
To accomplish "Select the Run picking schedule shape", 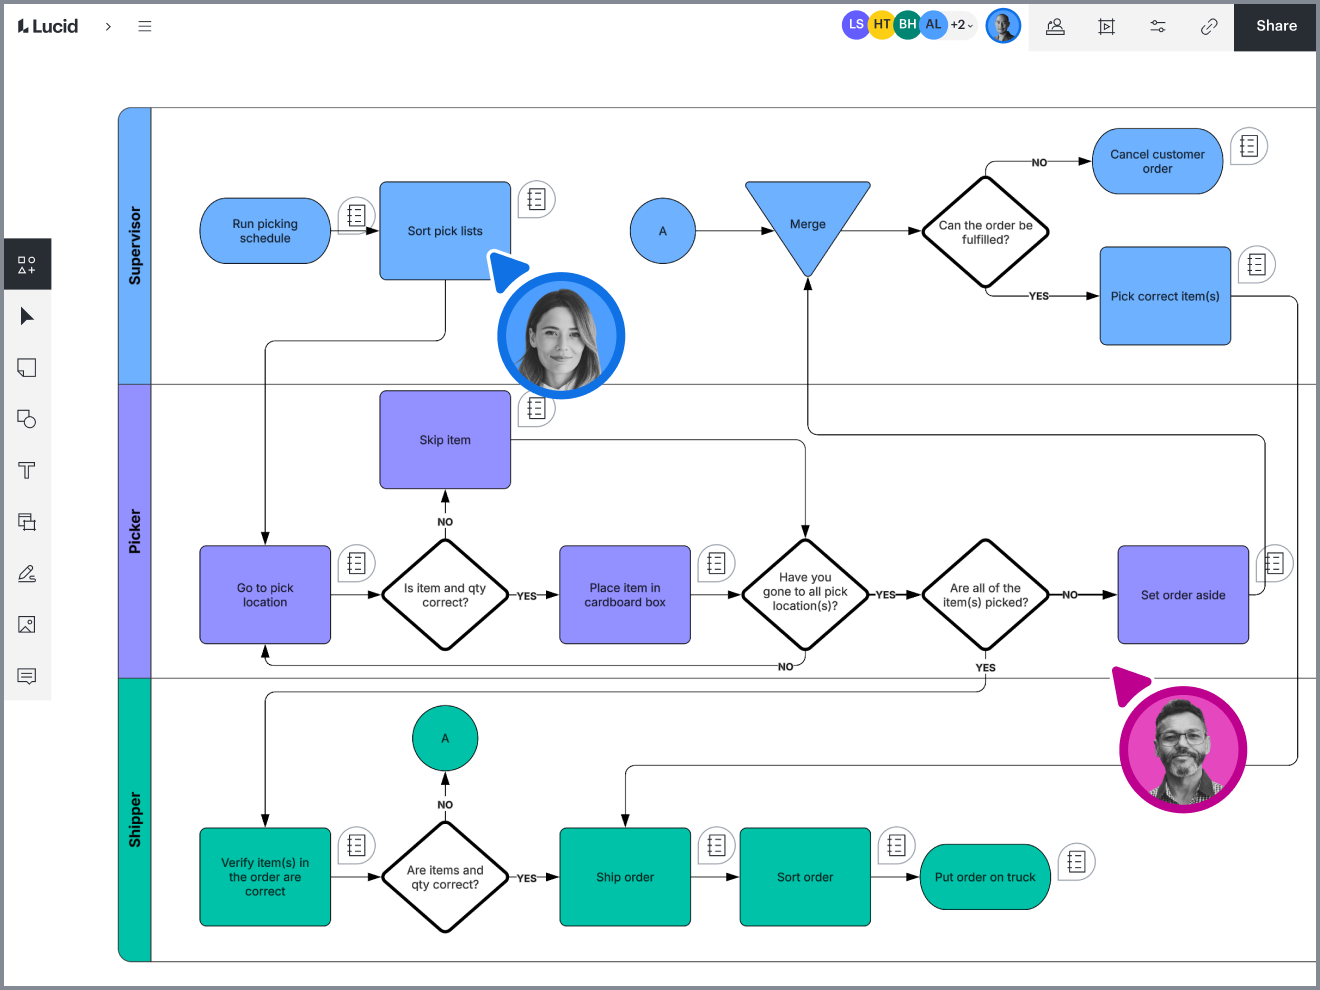I will (x=265, y=231).
